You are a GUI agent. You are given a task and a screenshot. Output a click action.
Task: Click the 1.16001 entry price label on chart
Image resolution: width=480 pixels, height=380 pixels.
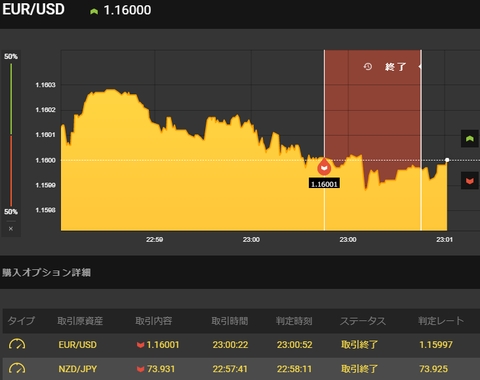pyautogui.click(x=324, y=184)
